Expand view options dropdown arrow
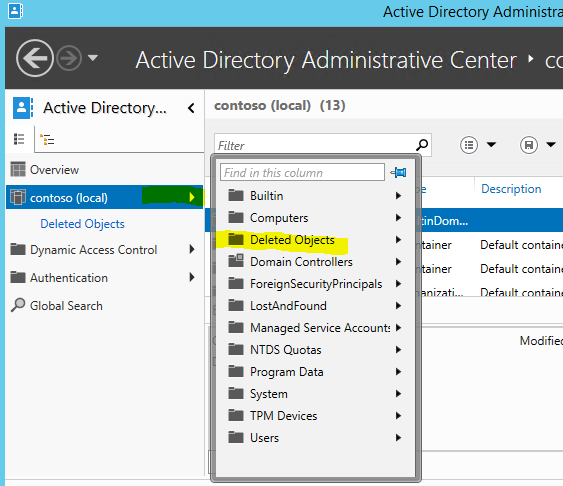Image resolution: width=563 pixels, height=486 pixels. [491, 145]
